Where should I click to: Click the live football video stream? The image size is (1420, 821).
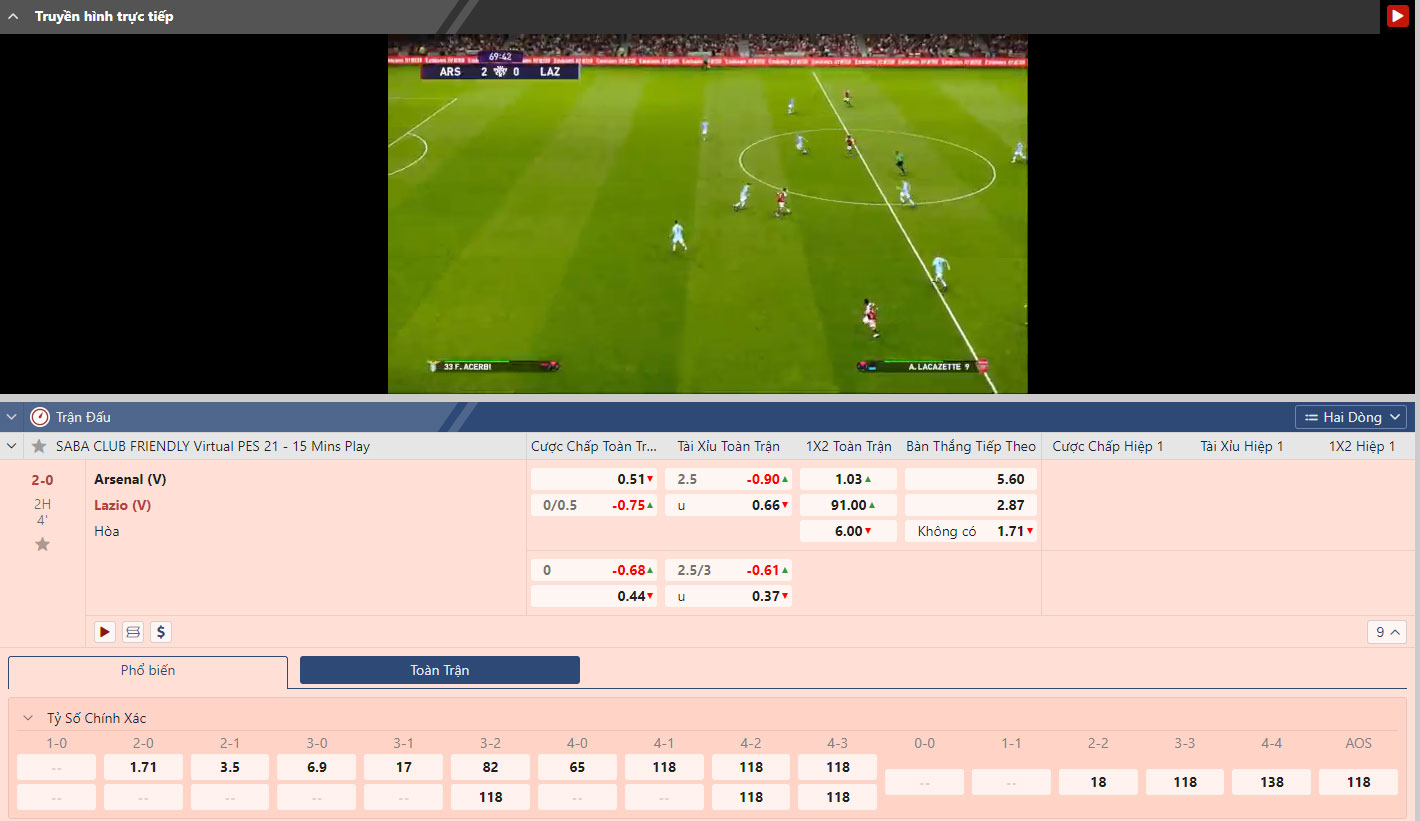[708, 214]
